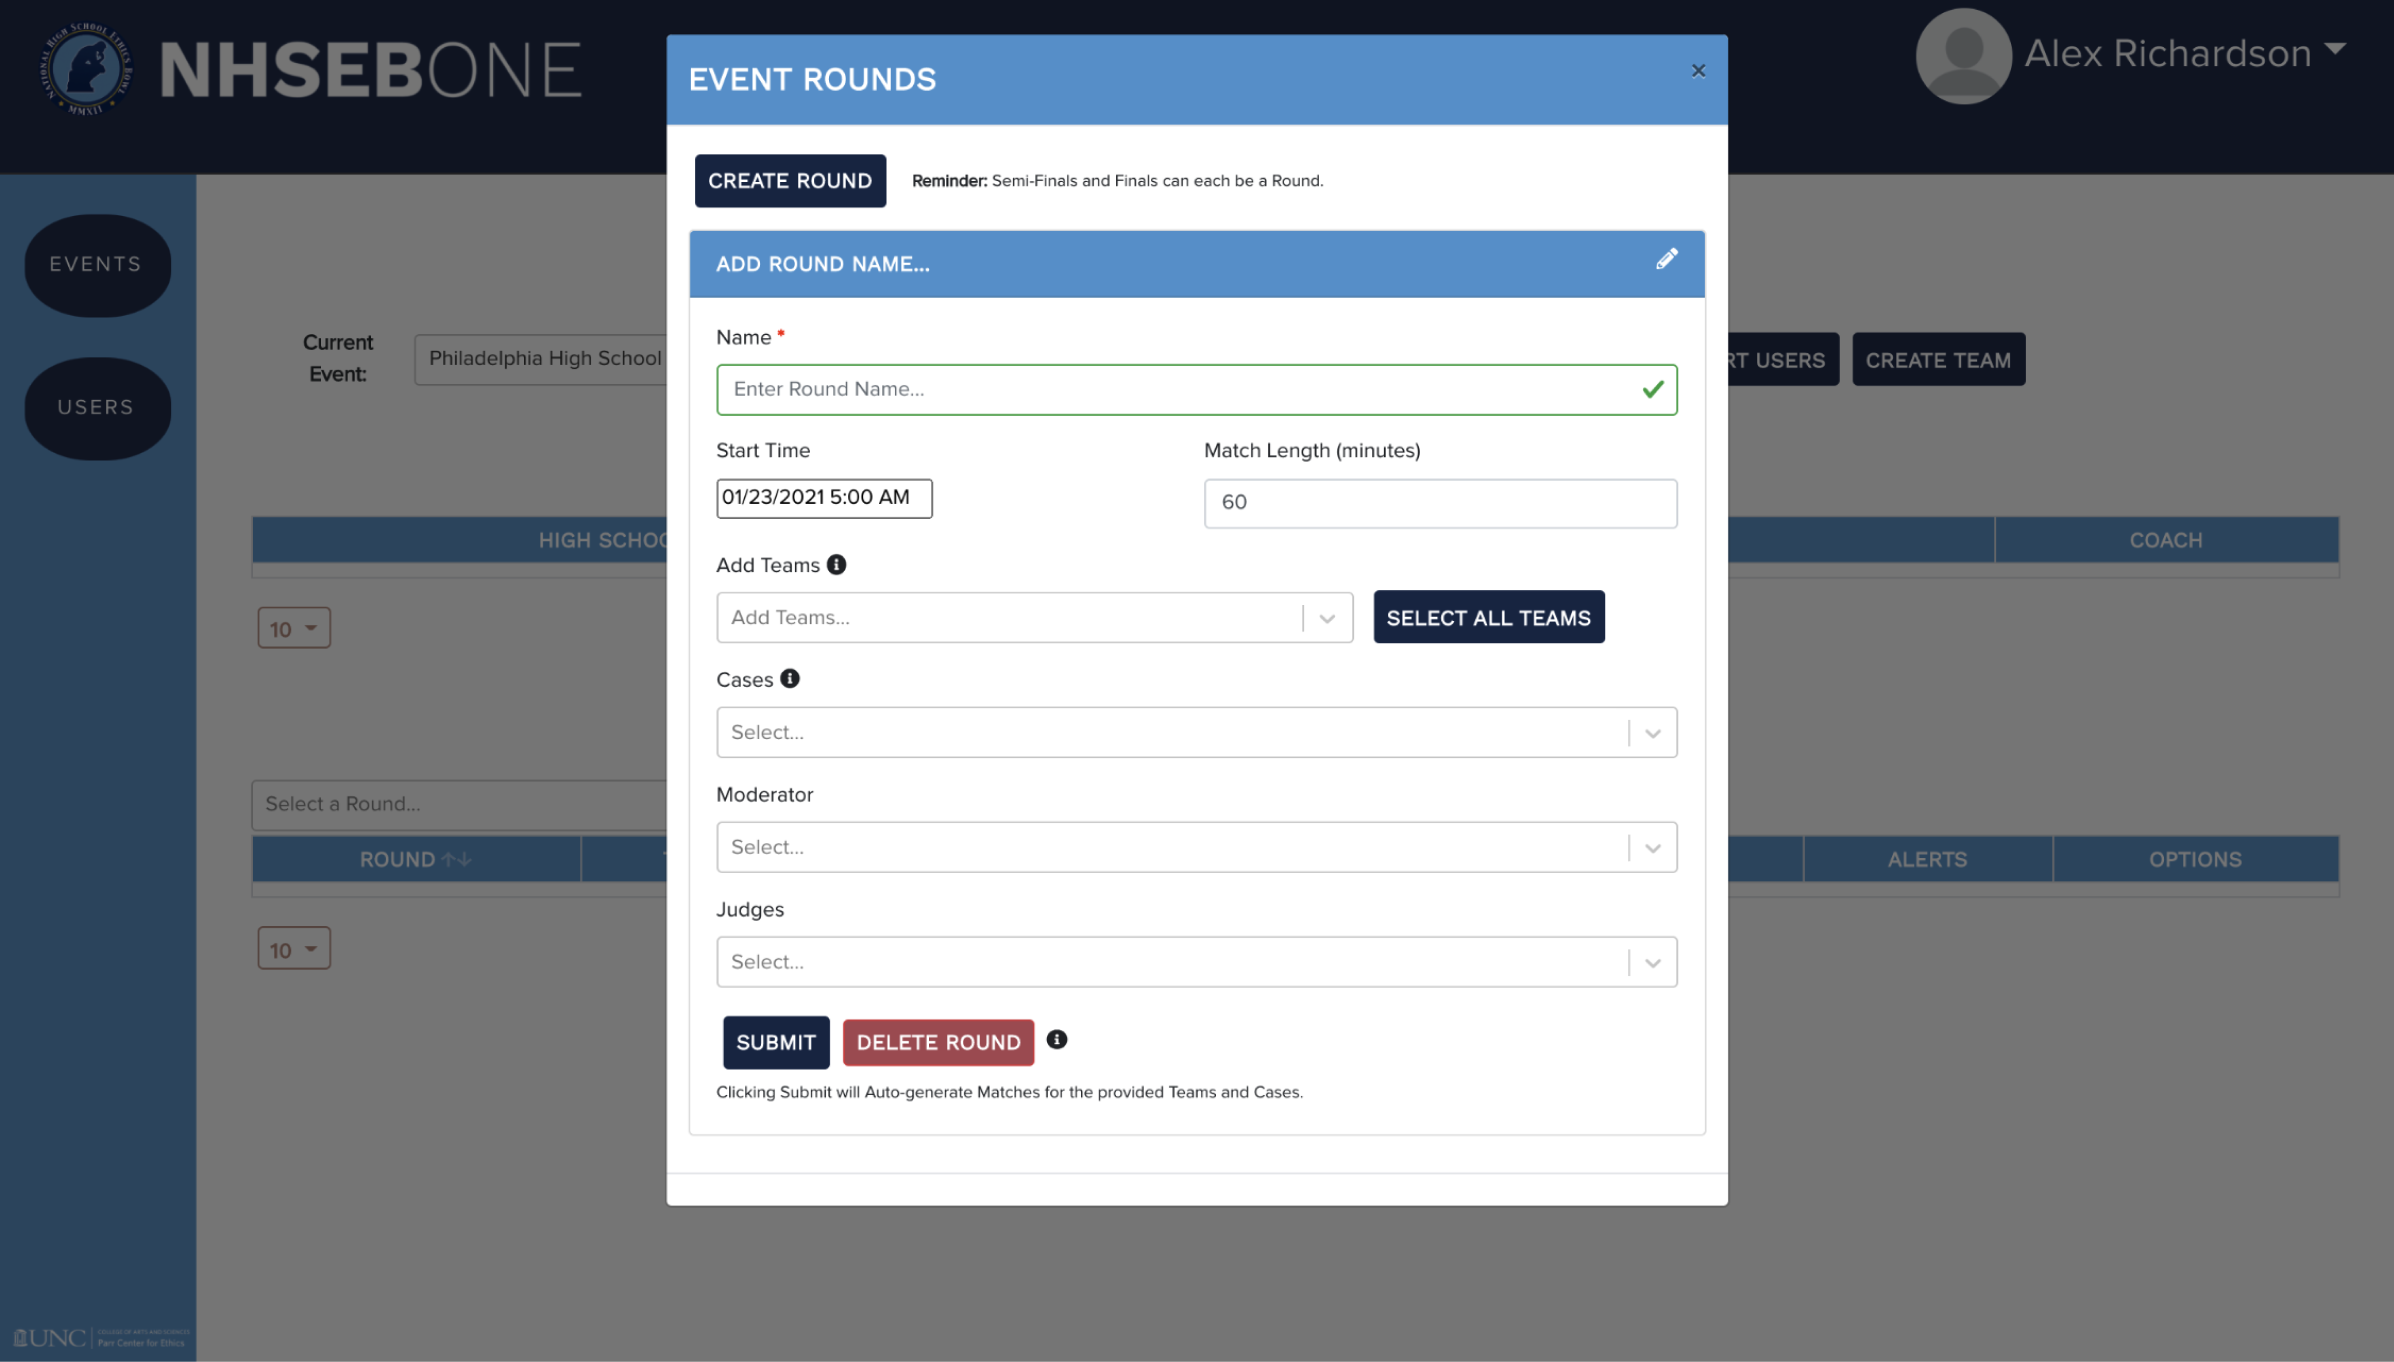This screenshot has height=1362, width=2394.
Task: Click the EVENTS sidebar menu item
Action: tap(95, 263)
